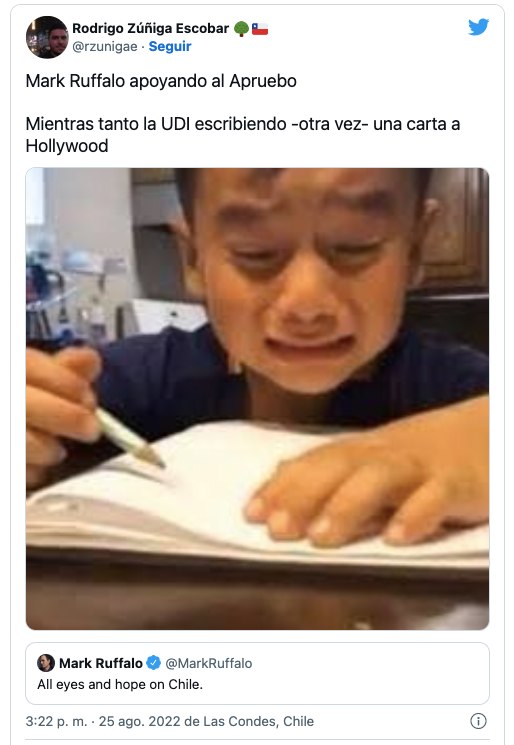Click the Mark Ruffalo name in quote
The height and width of the screenshot is (745, 514).
(x=101, y=663)
